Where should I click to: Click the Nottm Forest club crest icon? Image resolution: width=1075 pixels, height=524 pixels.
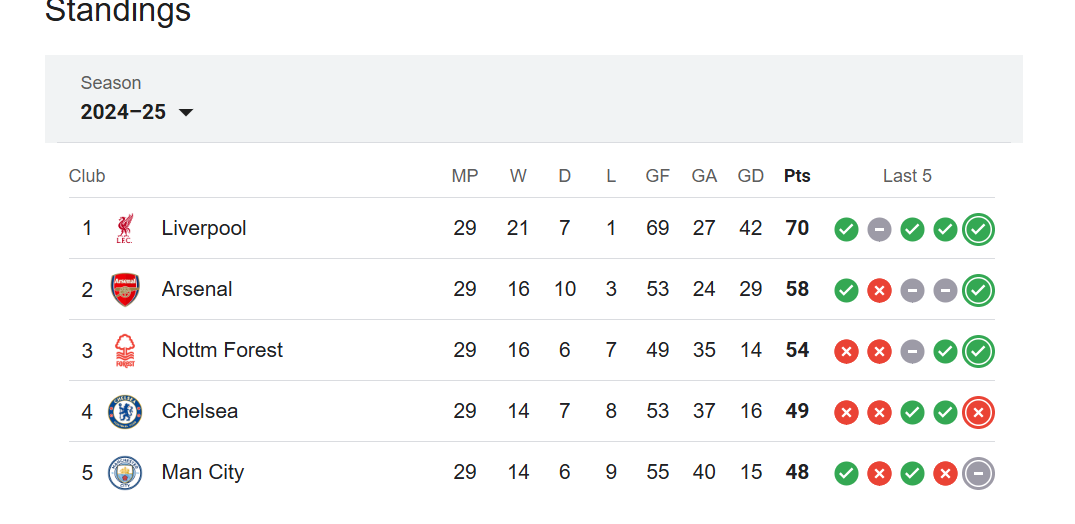[x=125, y=350]
